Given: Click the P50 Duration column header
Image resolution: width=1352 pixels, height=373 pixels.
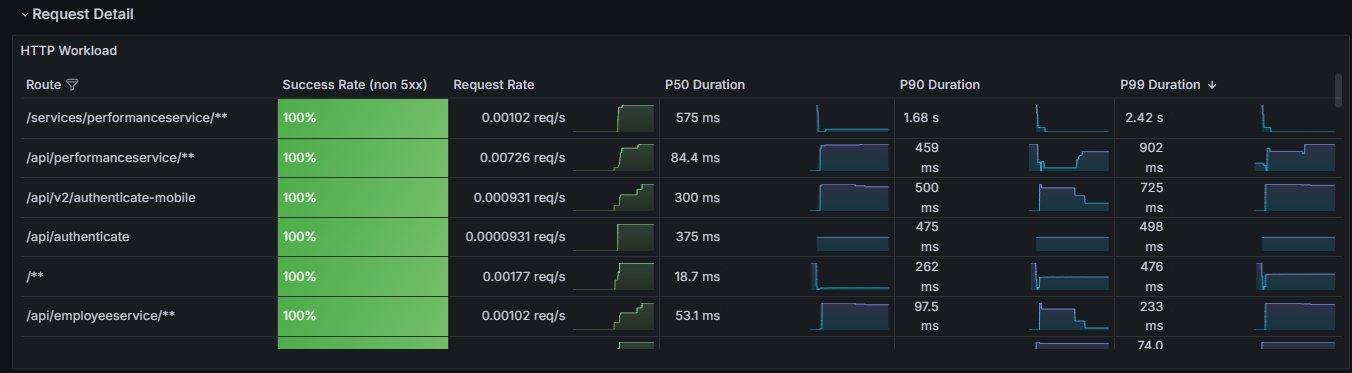Looking at the screenshot, I should pos(705,85).
